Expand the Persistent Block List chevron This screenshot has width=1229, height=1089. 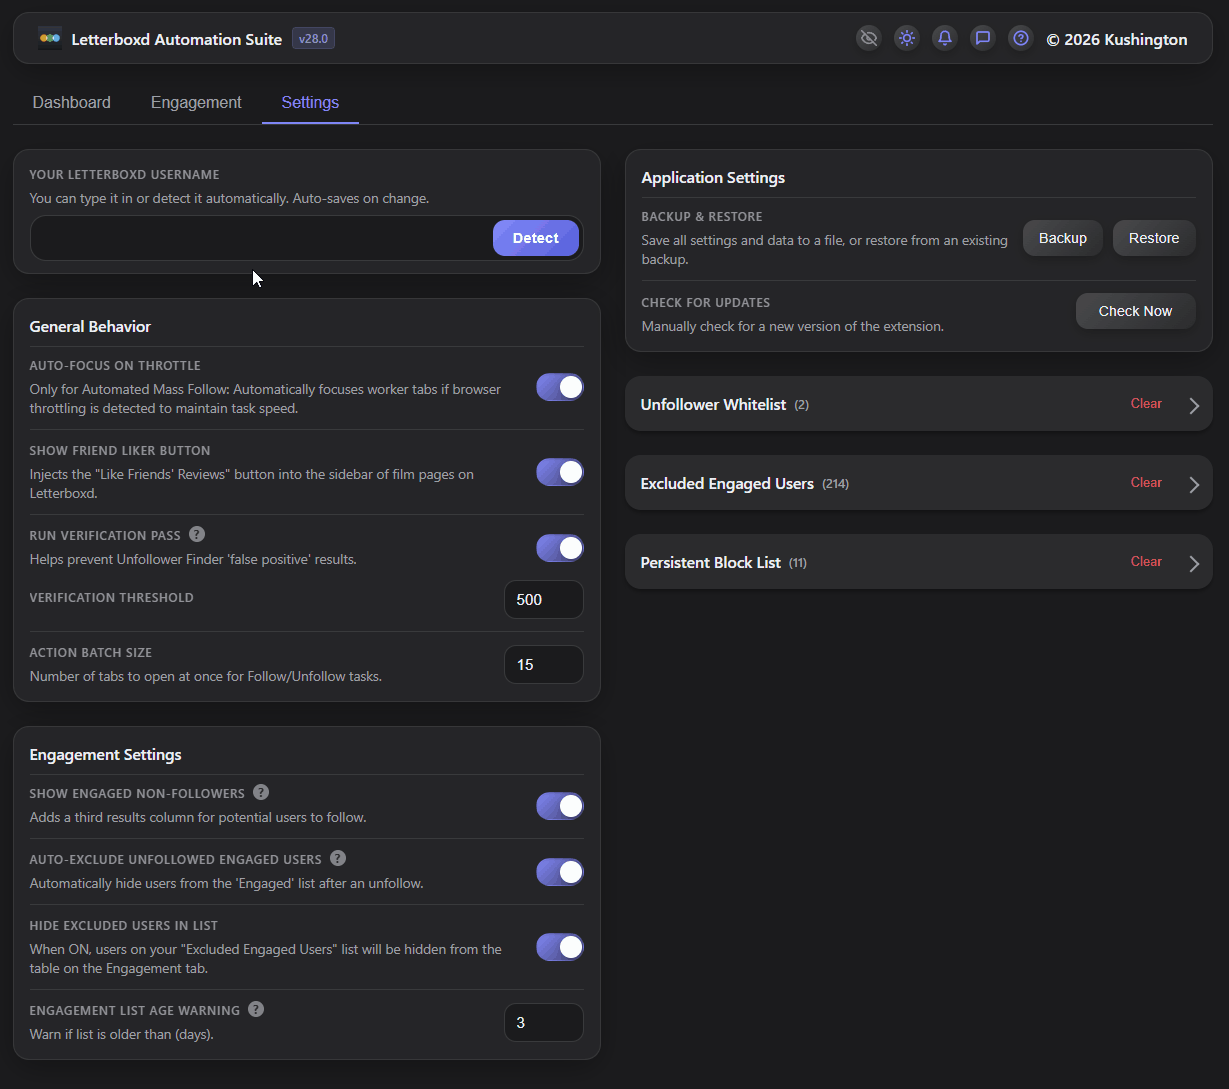[x=1194, y=563]
